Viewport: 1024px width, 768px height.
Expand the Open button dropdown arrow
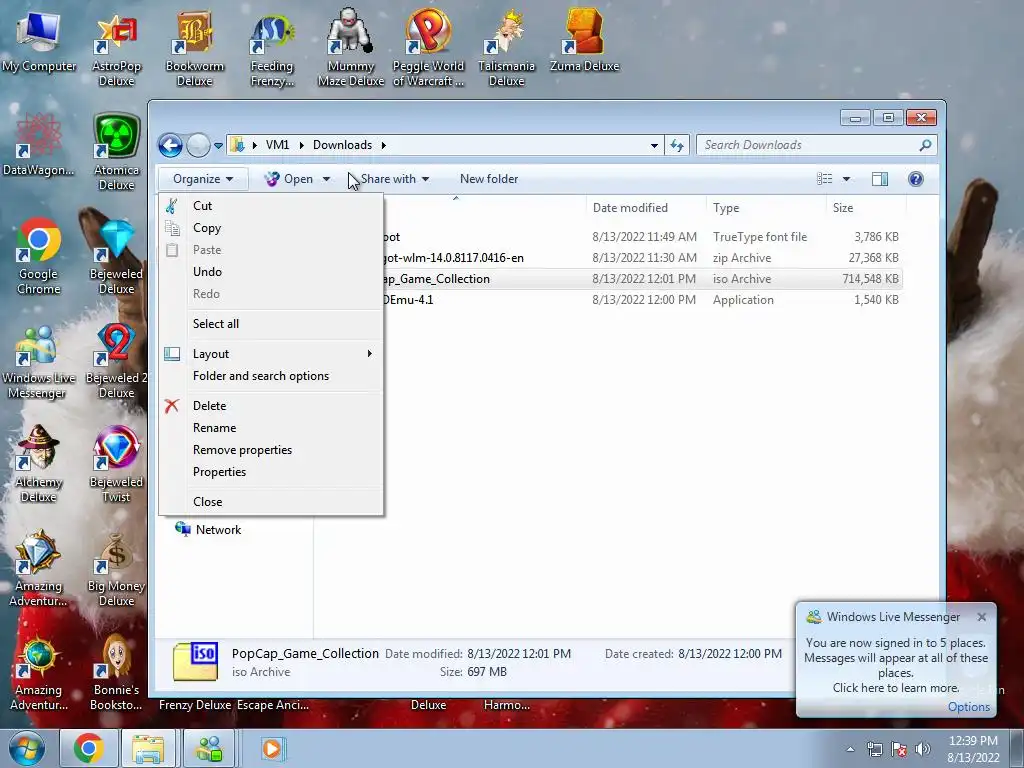(x=326, y=179)
